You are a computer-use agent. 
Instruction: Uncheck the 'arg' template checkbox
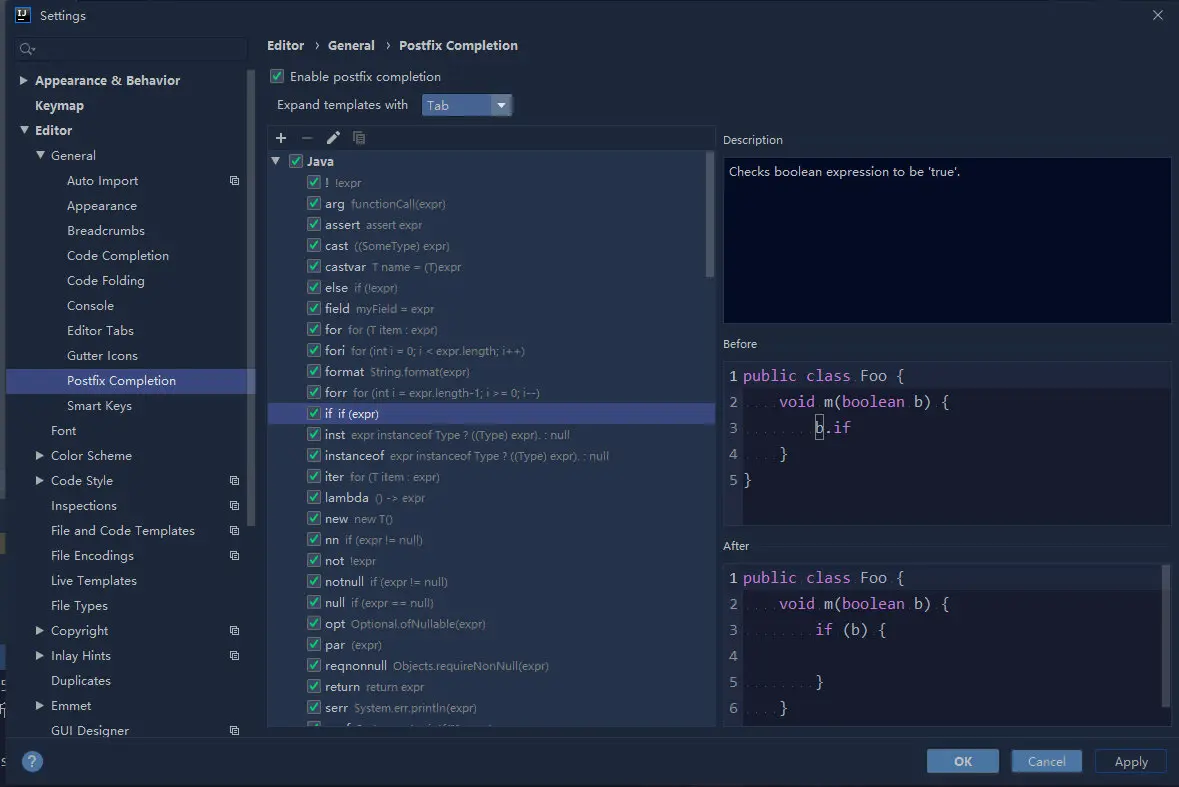pyautogui.click(x=314, y=203)
